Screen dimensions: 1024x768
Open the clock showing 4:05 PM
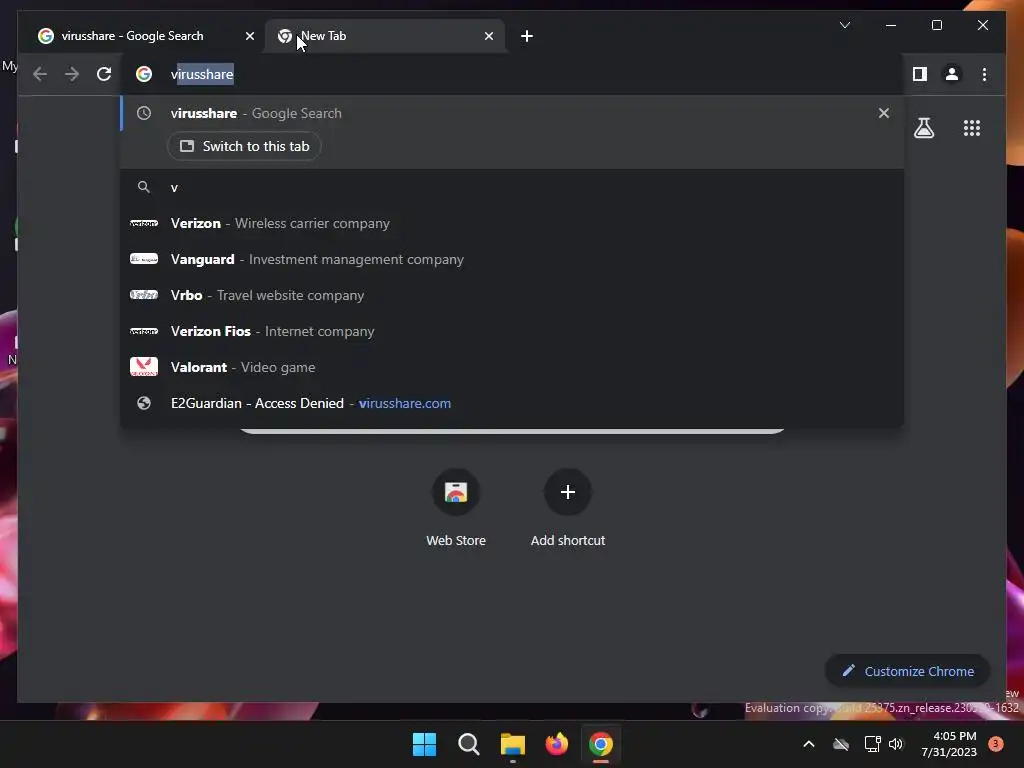[x=949, y=744]
